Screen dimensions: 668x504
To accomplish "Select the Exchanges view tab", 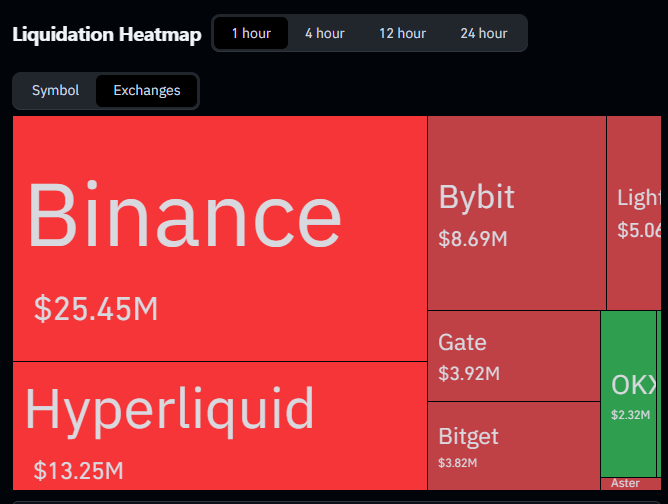I will (147, 90).
